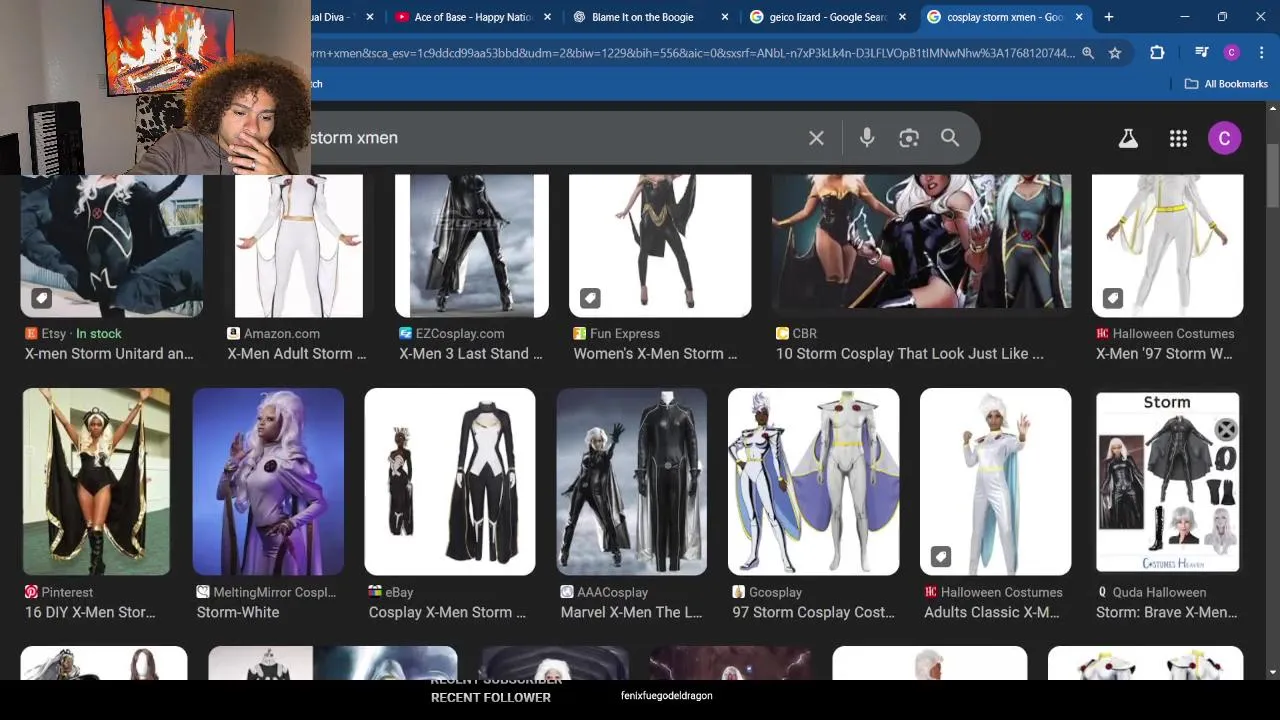Click product tag icon on Fun Express image

[x=590, y=298]
